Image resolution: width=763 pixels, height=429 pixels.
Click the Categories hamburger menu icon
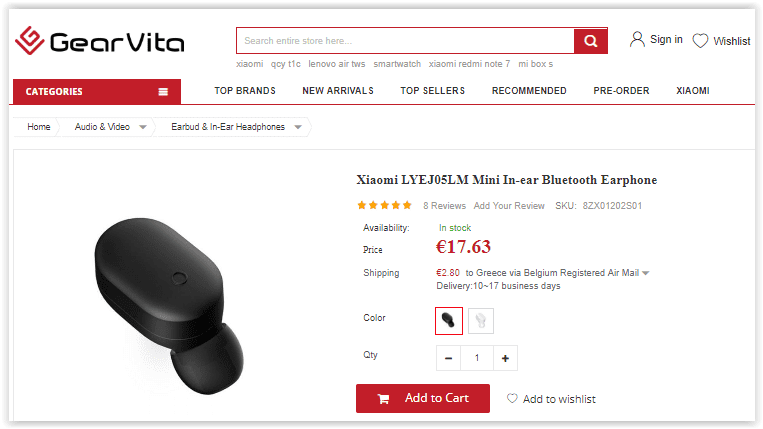pyautogui.click(x=163, y=92)
